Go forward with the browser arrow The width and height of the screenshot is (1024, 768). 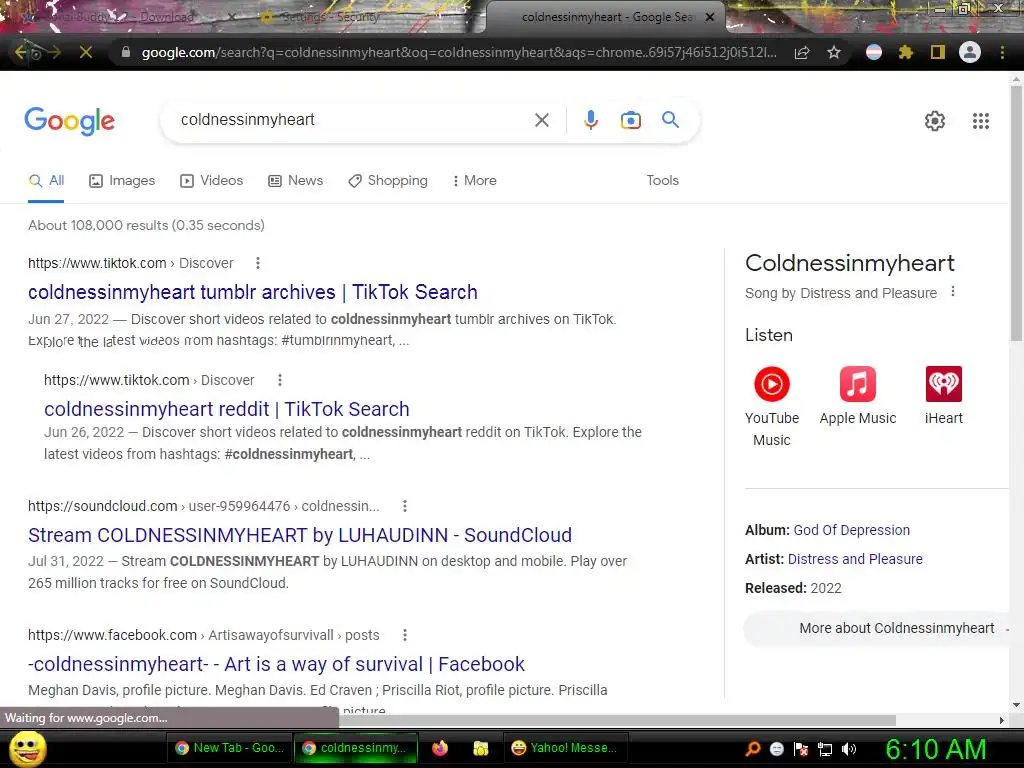(x=53, y=52)
